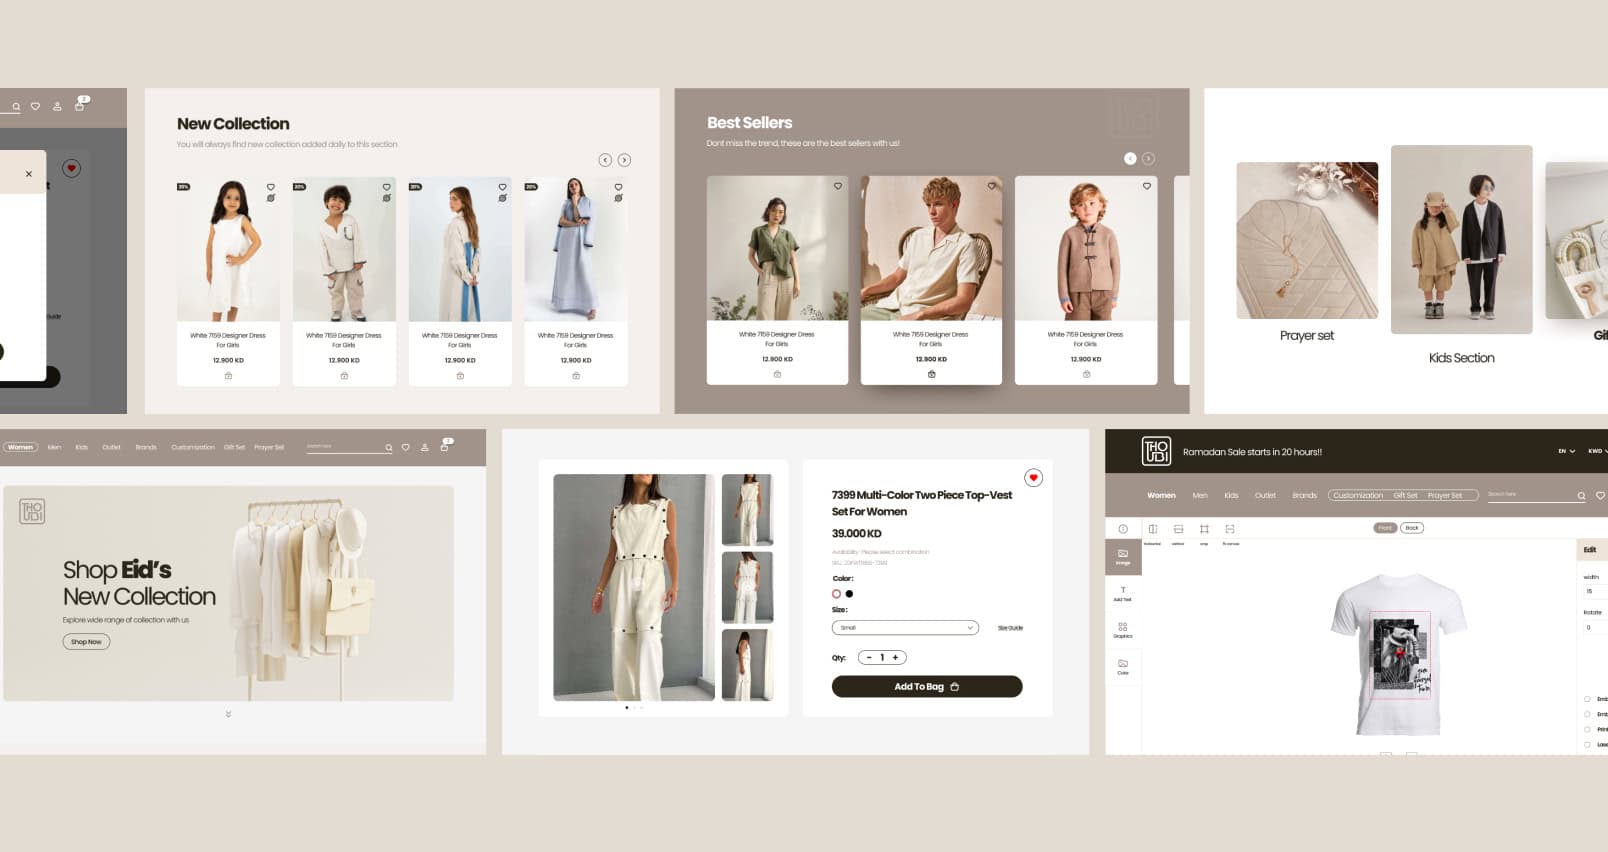Click the next arrow in New Collection

[x=624, y=160]
